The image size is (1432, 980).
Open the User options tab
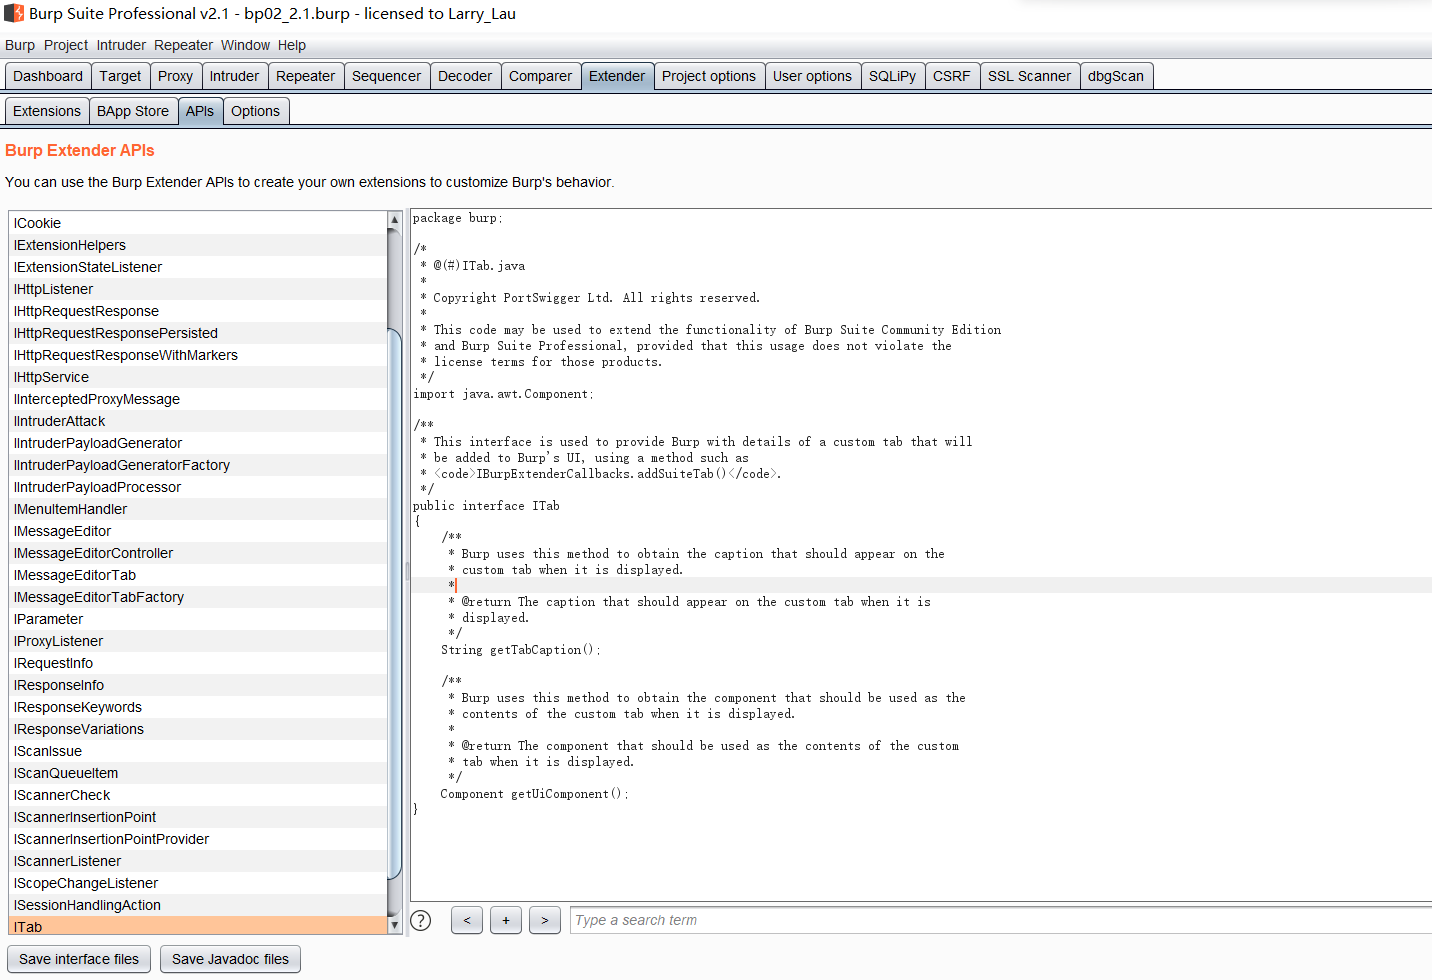pos(812,76)
